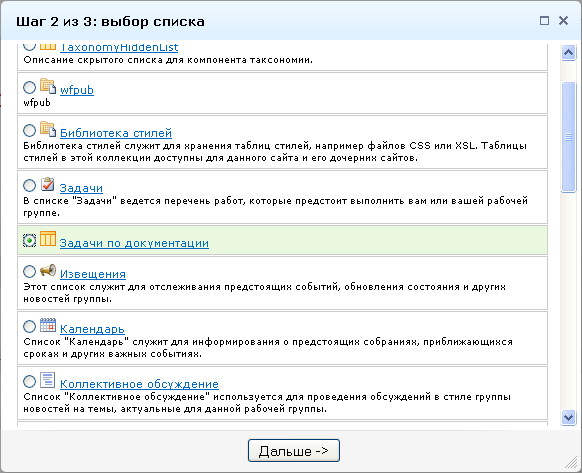582x473 pixels.
Task: Select the wfpub radio button
Action: (x=29, y=88)
